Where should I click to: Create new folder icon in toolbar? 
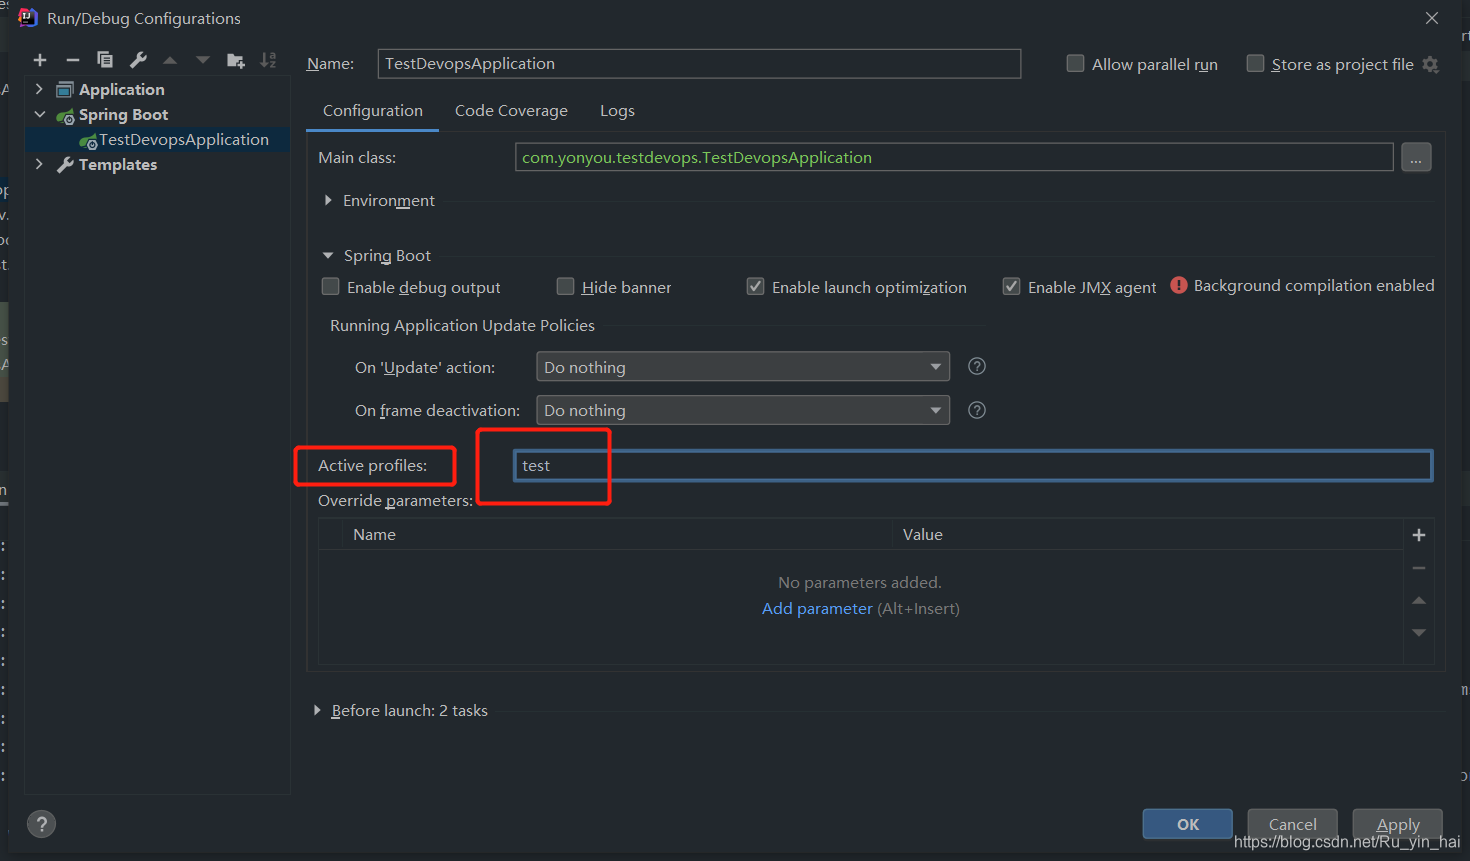click(236, 60)
